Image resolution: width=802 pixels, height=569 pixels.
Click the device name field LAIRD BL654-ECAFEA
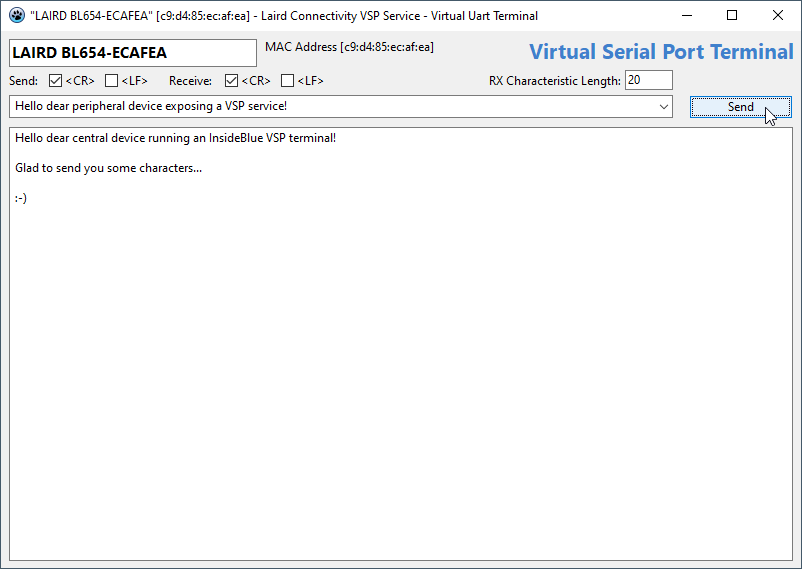click(133, 53)
